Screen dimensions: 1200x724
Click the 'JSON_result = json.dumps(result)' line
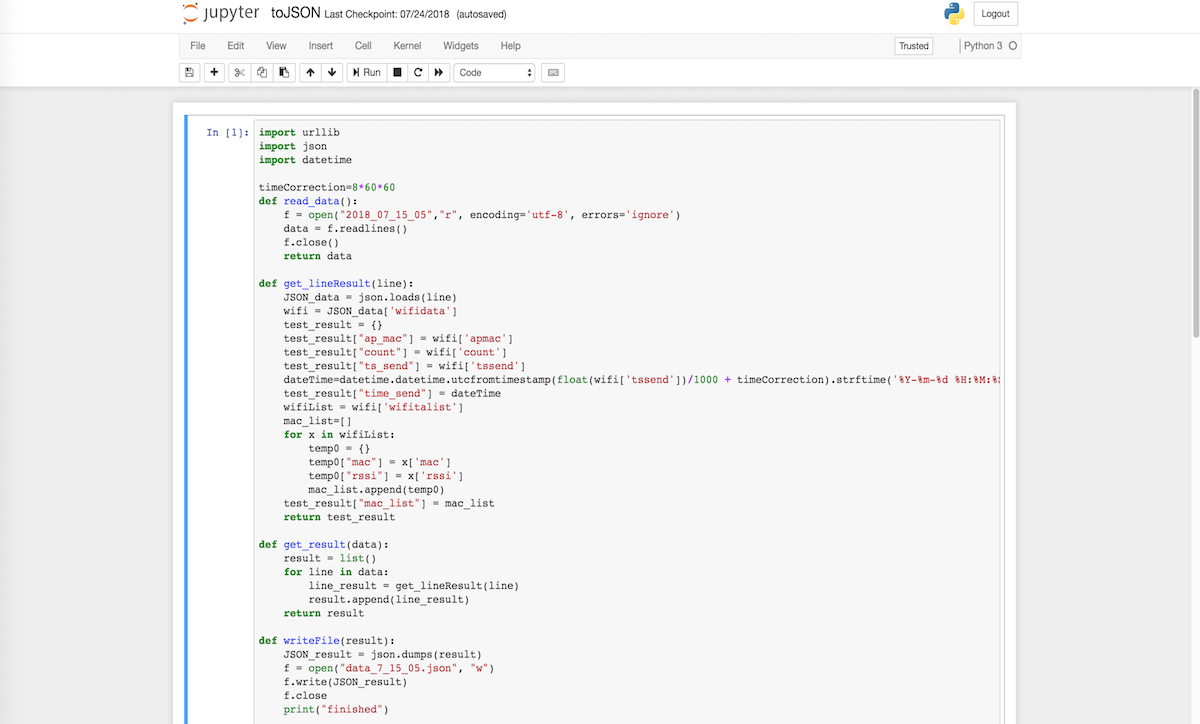click(382, 655)
